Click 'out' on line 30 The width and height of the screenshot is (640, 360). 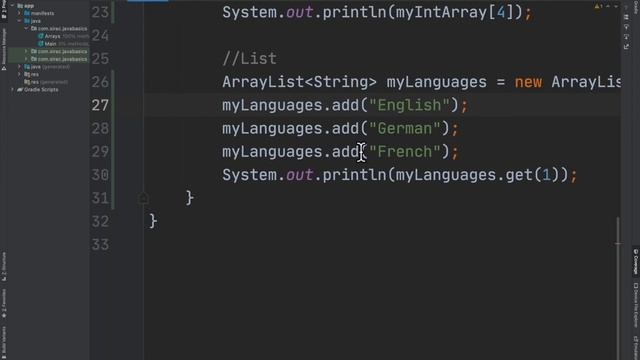(x=299, y=176)
